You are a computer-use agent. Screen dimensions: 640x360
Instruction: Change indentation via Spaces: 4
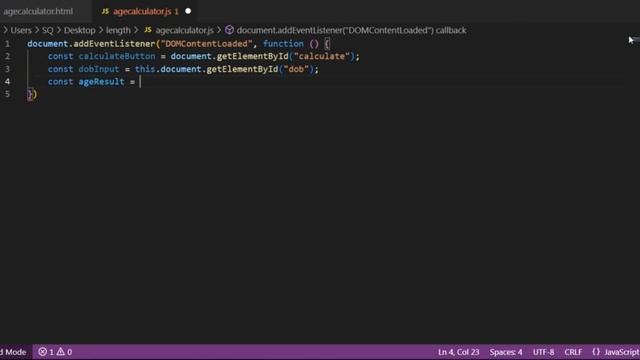pyautogui.click(x=506, y=352)
